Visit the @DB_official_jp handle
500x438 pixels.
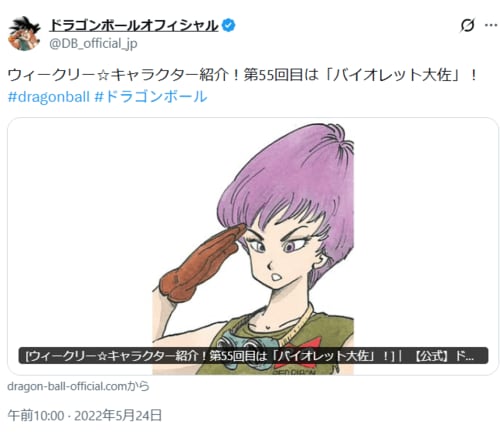[x=93, y=43]
